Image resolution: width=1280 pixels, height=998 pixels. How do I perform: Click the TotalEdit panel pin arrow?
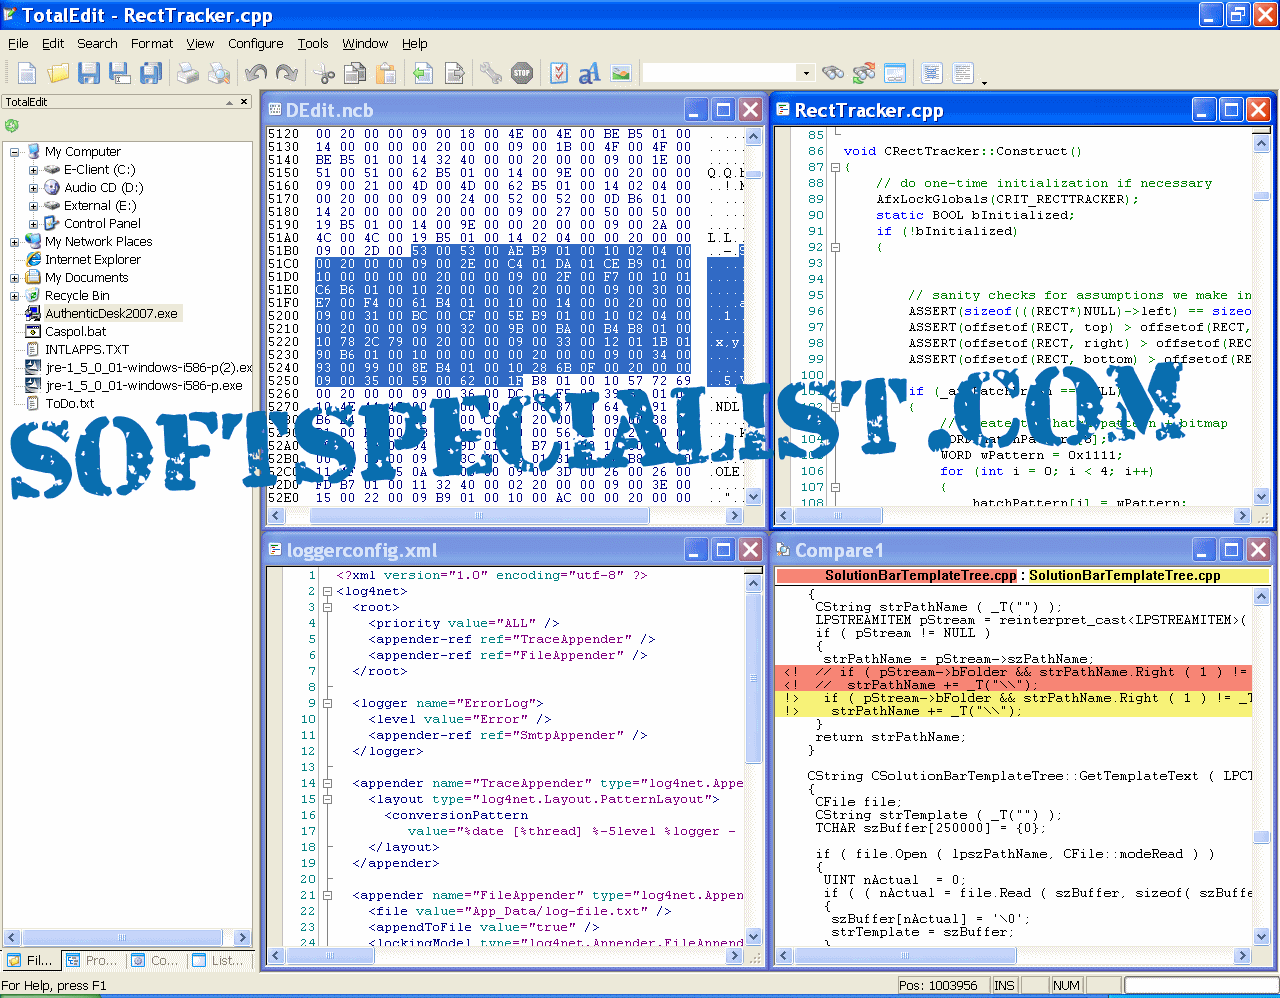pyautogui.click(x=229, y=102)
